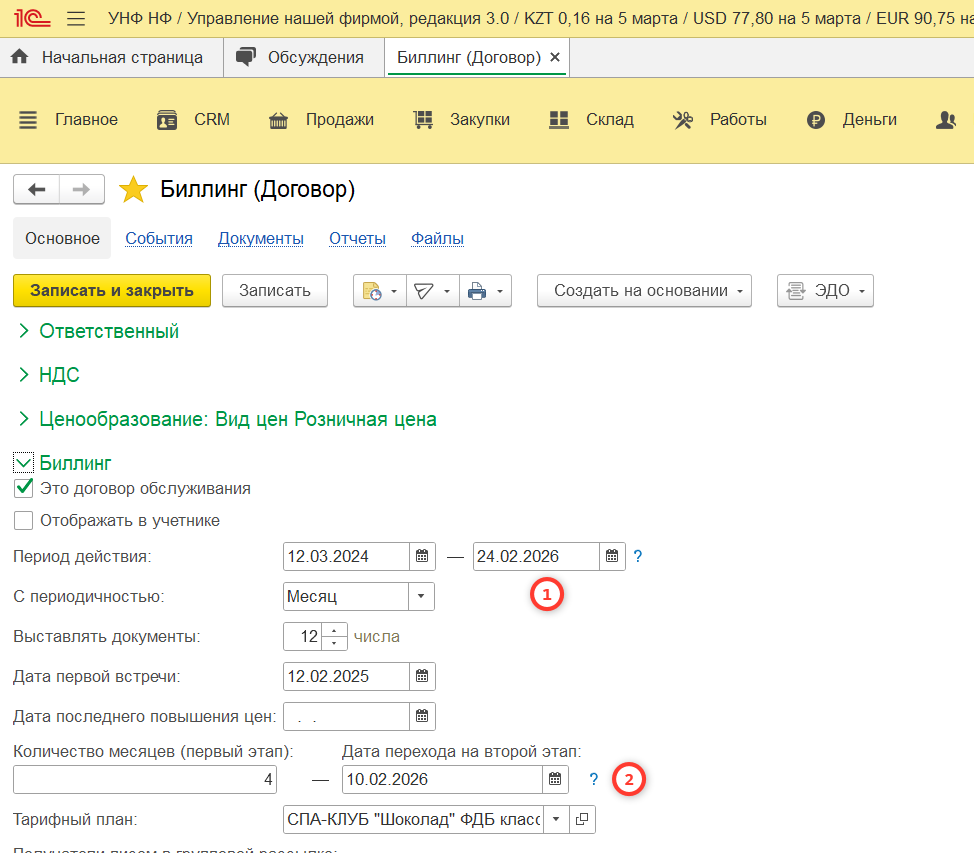Screen dimensions: 974x853
Task: Open the print icon dropdown in toolbar
Action: (486, 291)
